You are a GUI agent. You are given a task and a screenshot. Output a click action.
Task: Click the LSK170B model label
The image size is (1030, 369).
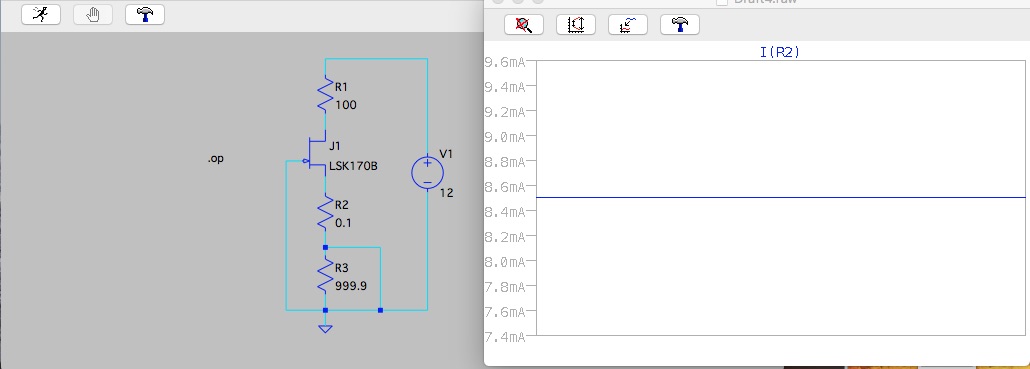[353, 166]
